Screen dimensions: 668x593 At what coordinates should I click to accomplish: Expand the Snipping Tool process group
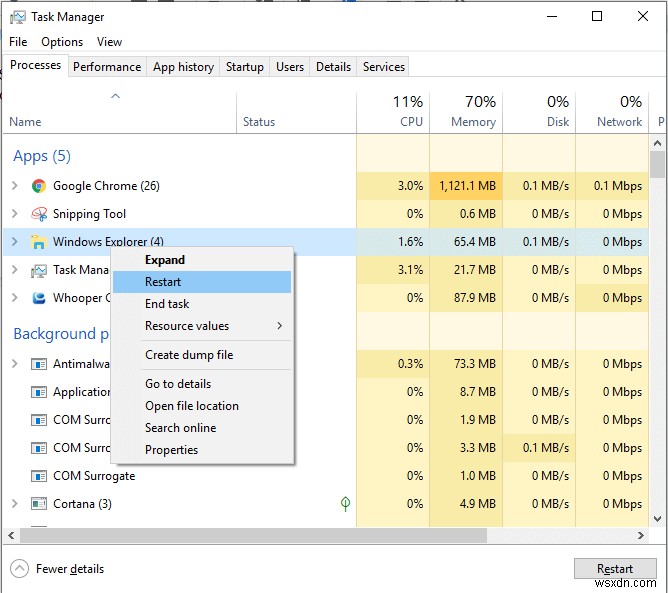tap(14, 213)
